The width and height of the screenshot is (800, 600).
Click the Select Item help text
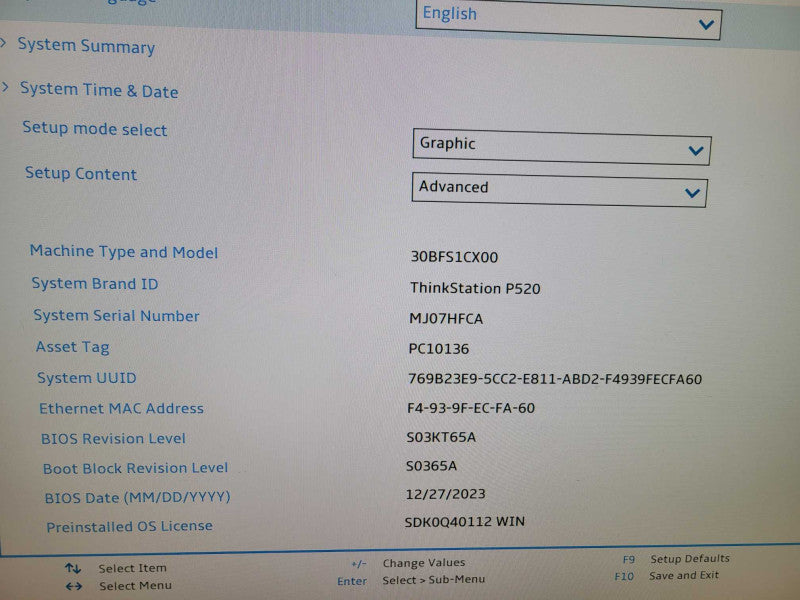(133, 568)
